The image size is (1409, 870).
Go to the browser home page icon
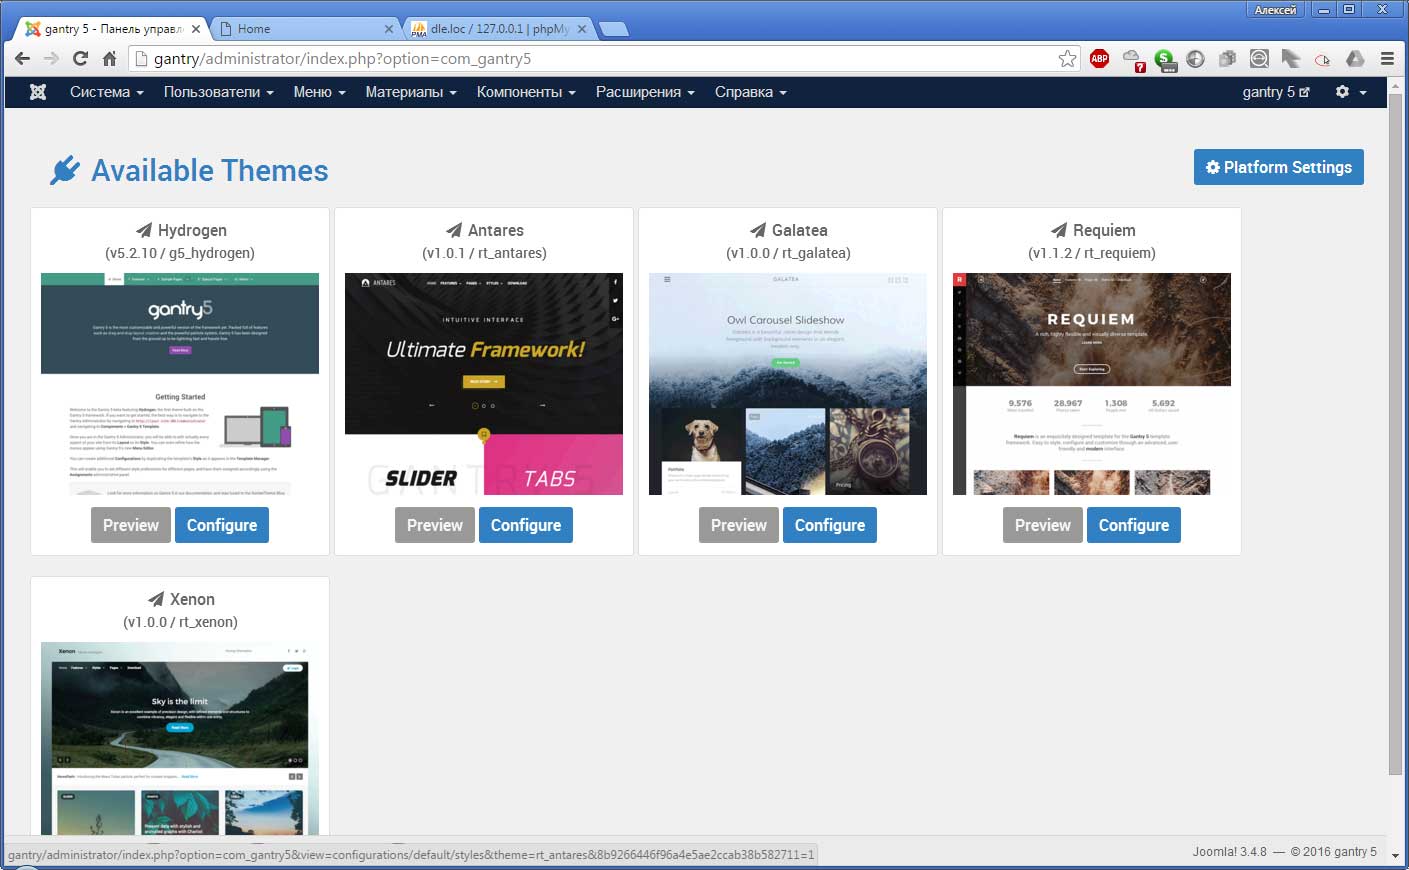110,59
